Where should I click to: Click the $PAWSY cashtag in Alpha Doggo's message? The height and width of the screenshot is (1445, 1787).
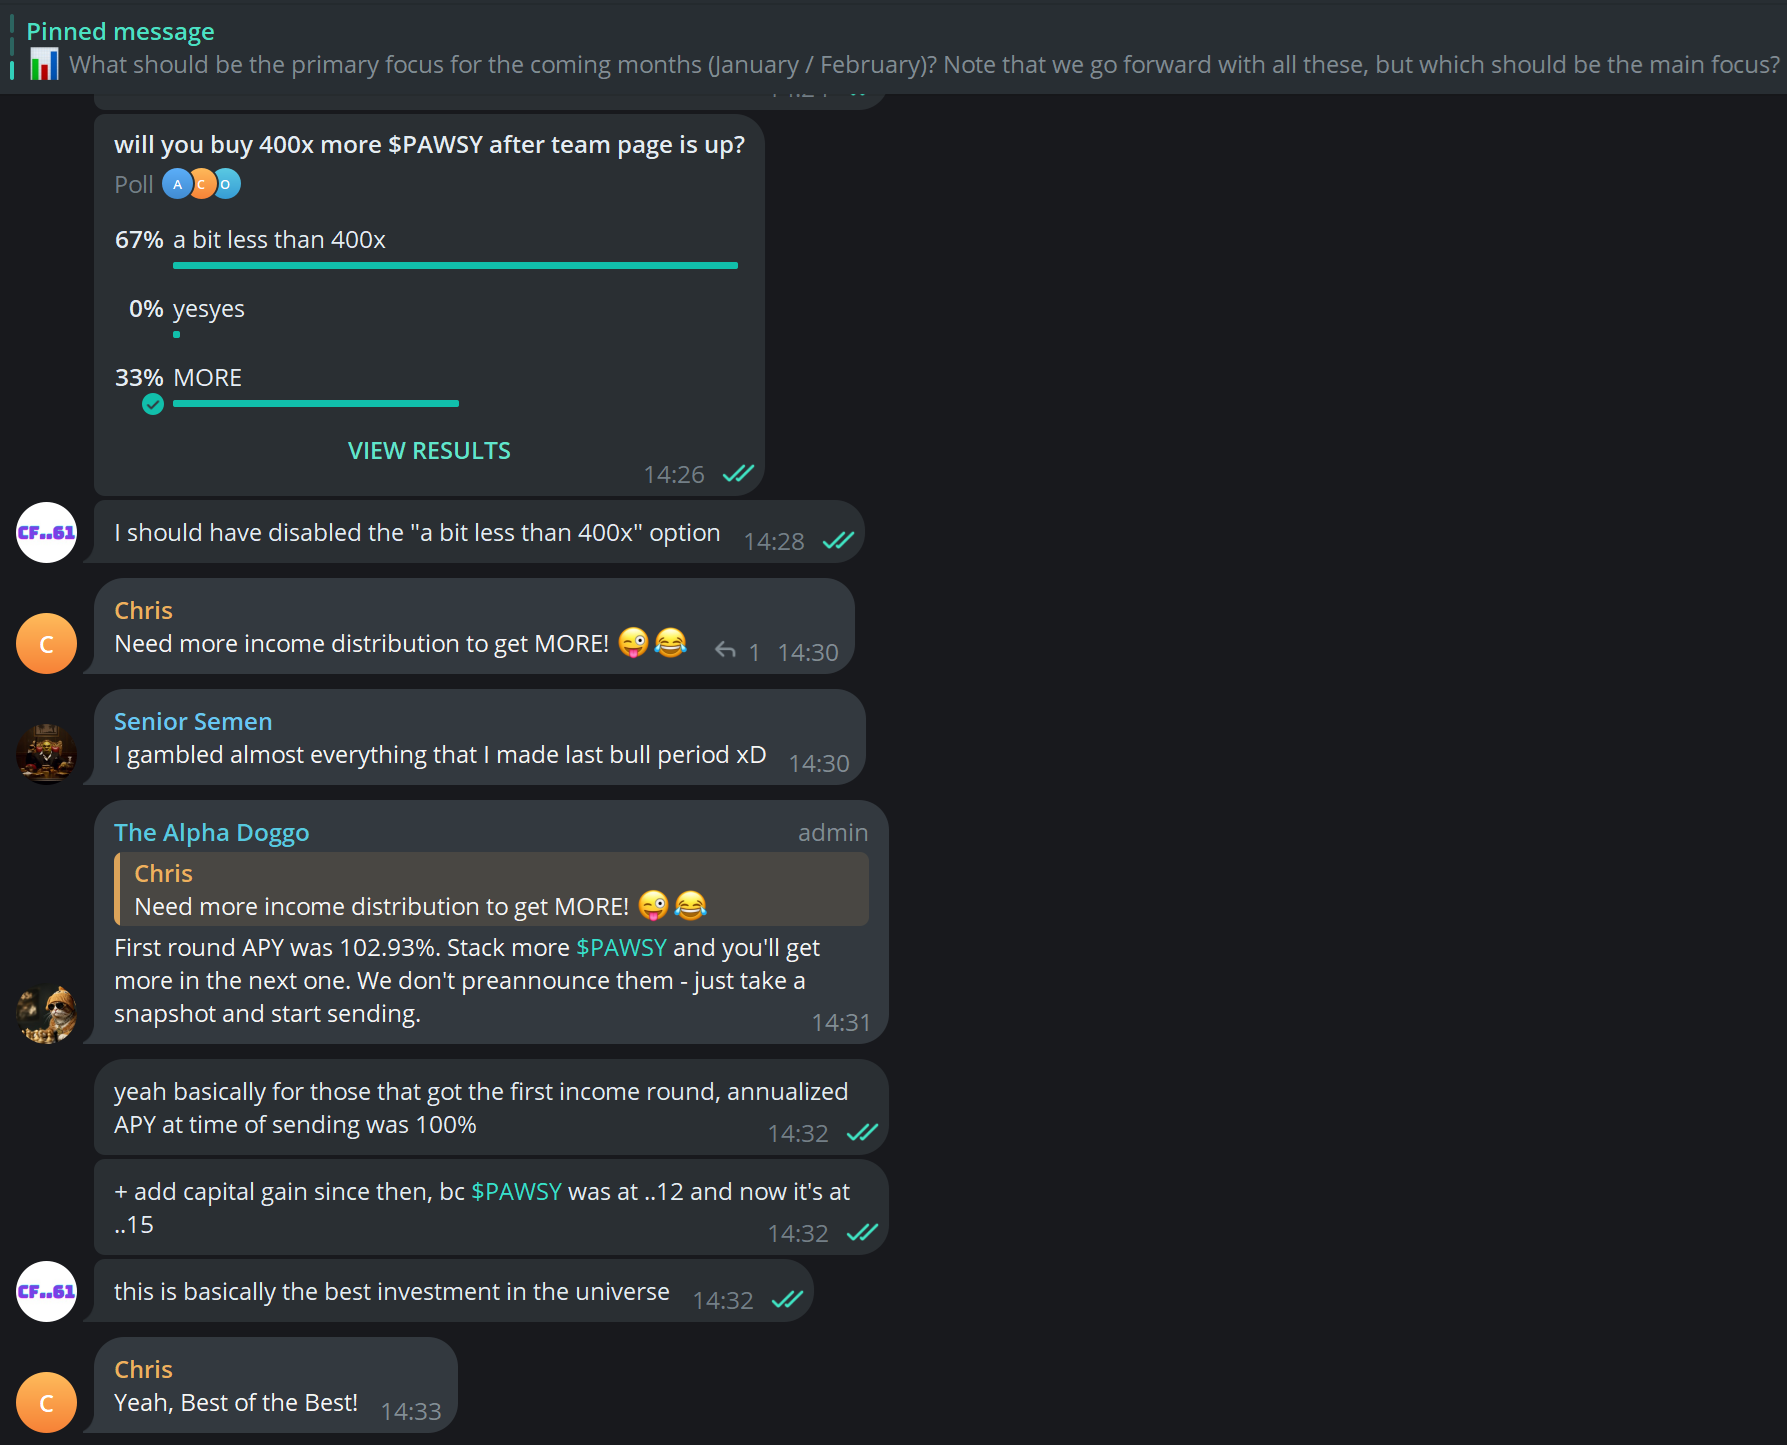[x=621, y=947]
